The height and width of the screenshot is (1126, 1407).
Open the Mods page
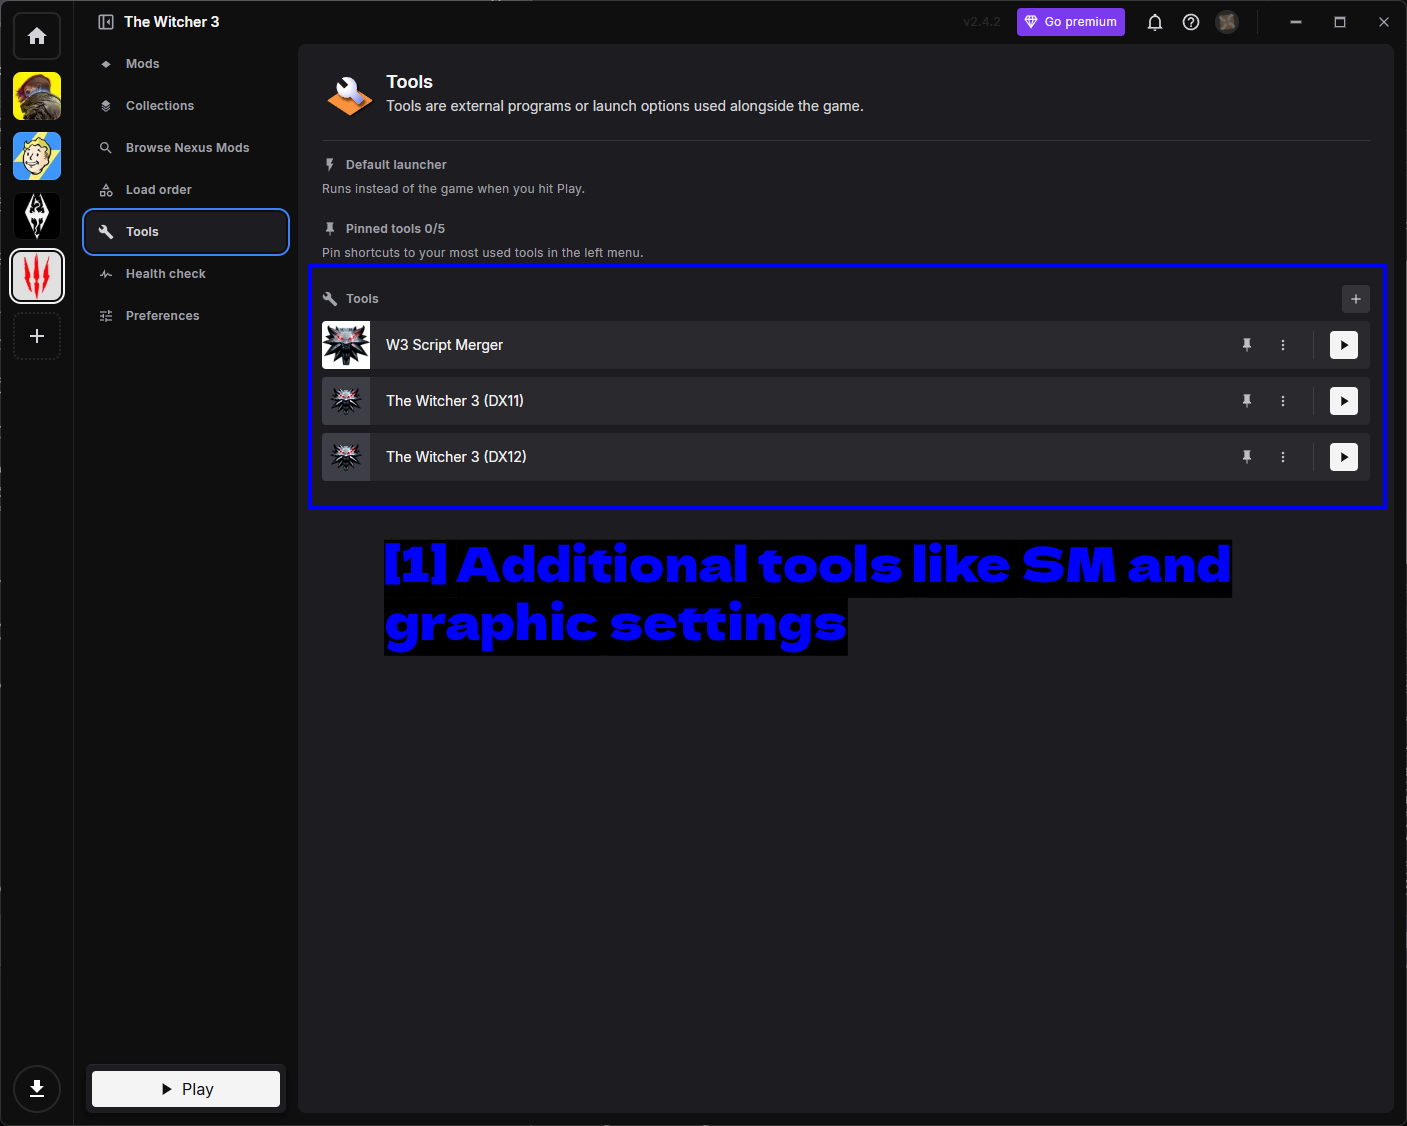point(186,64)
